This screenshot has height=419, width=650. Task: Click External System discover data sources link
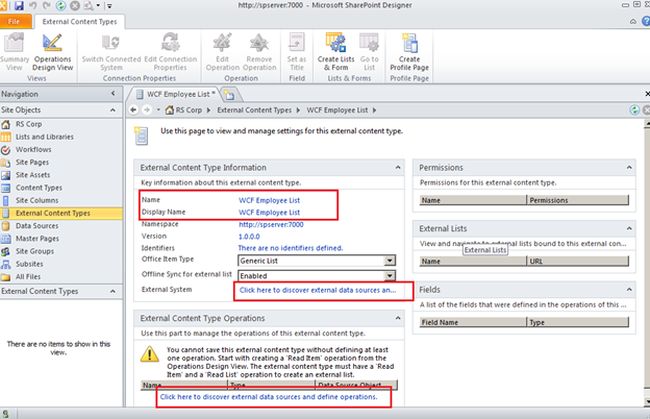(318, 290)
